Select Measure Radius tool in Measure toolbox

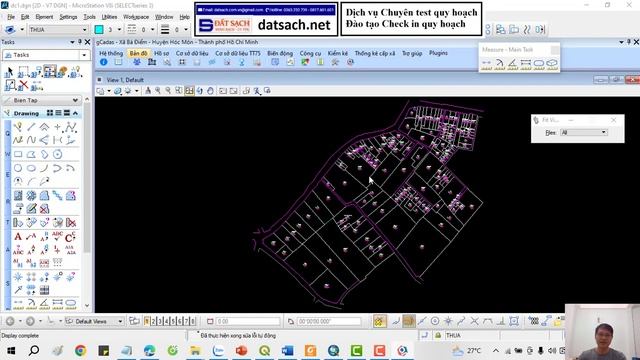click(x=500, y=63)
